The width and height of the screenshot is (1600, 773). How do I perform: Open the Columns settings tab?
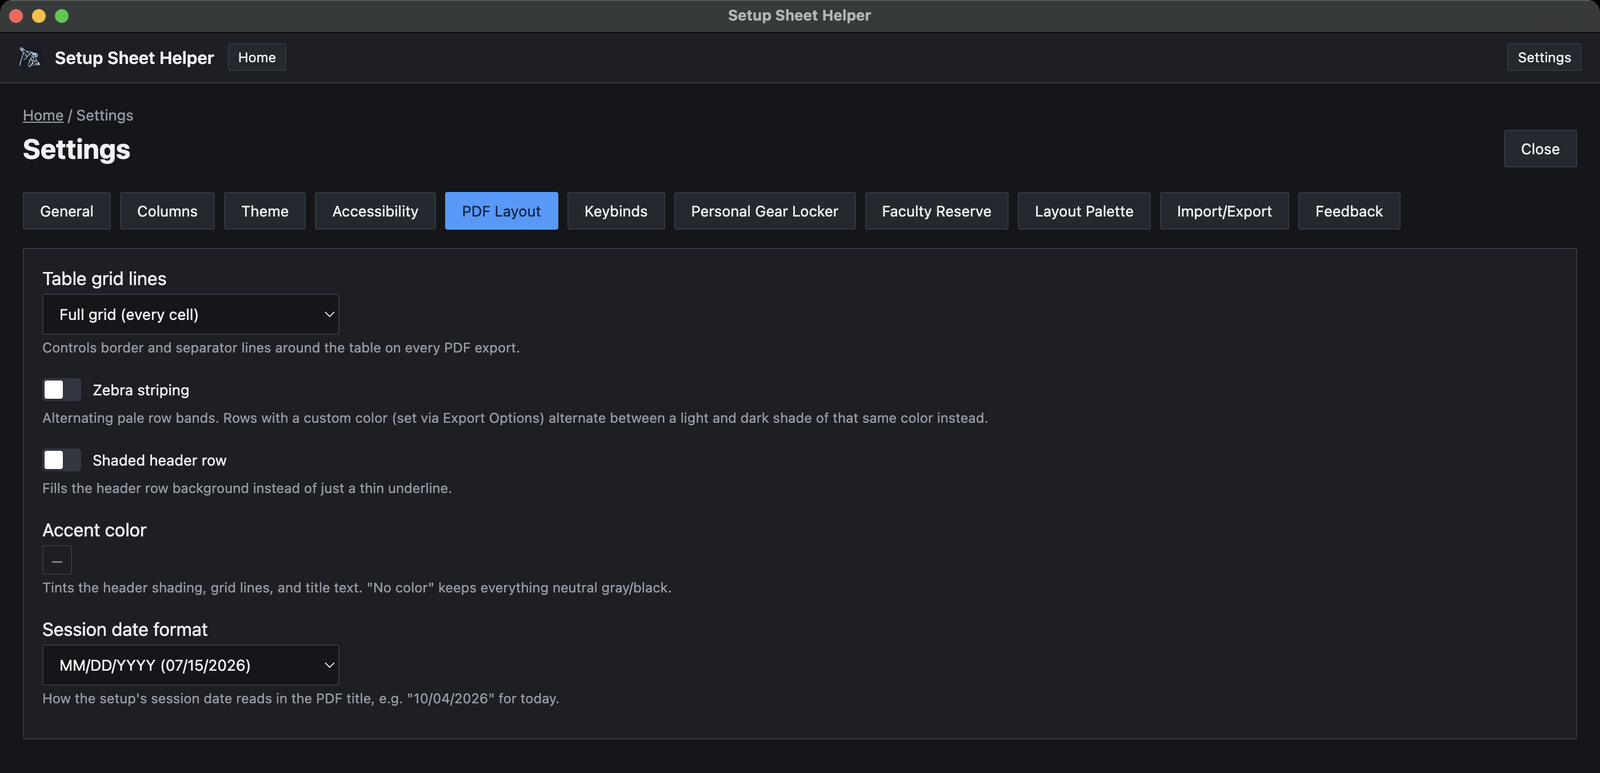pos(167,211)
